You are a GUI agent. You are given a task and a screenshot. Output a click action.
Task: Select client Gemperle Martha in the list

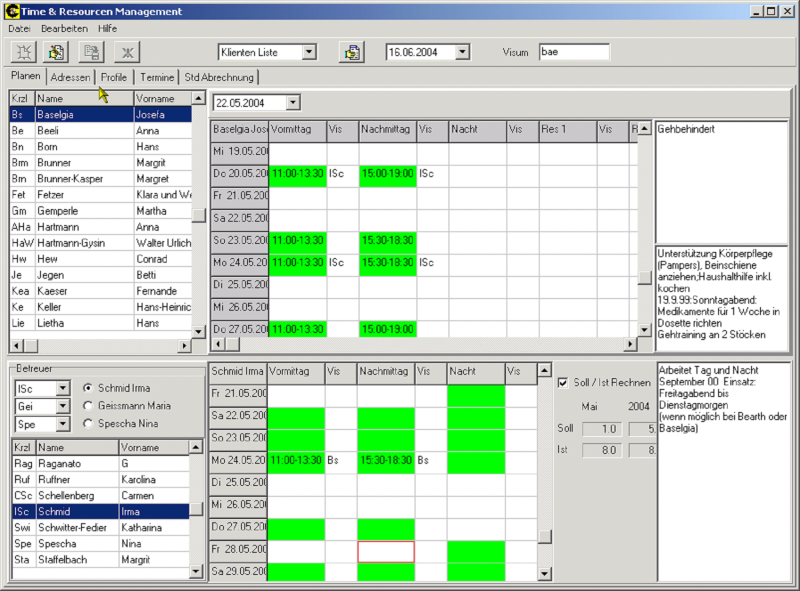pos(101,211)
